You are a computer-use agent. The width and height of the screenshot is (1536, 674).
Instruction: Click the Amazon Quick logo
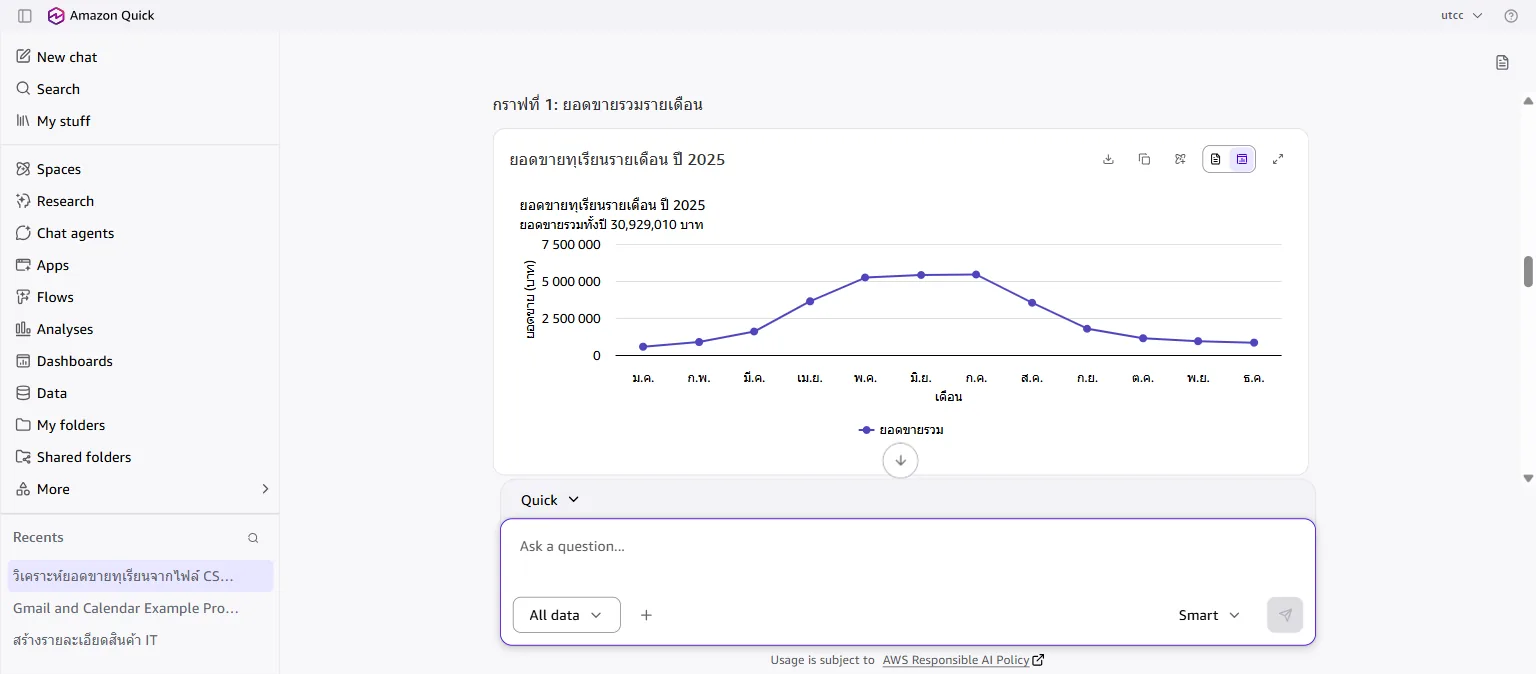(x=56, y=16)
